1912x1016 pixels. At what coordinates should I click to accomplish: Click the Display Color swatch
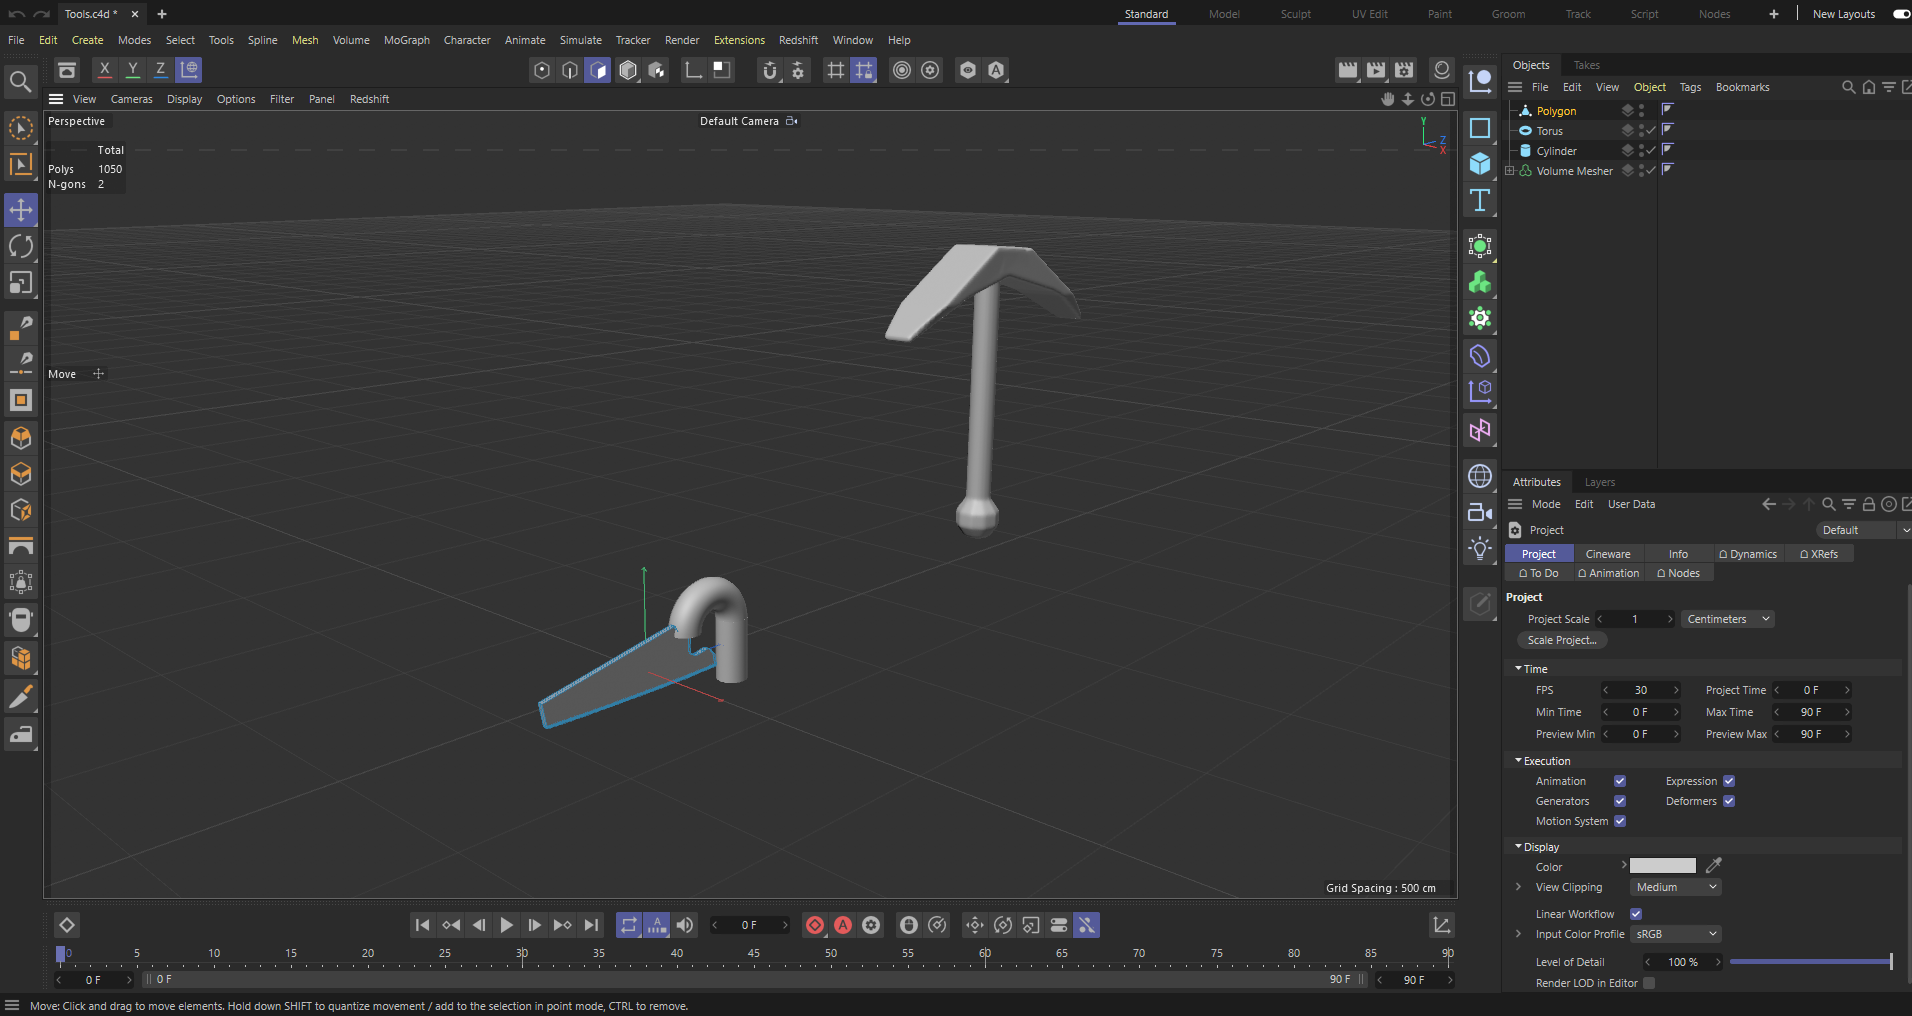(x=1663, y=866)
